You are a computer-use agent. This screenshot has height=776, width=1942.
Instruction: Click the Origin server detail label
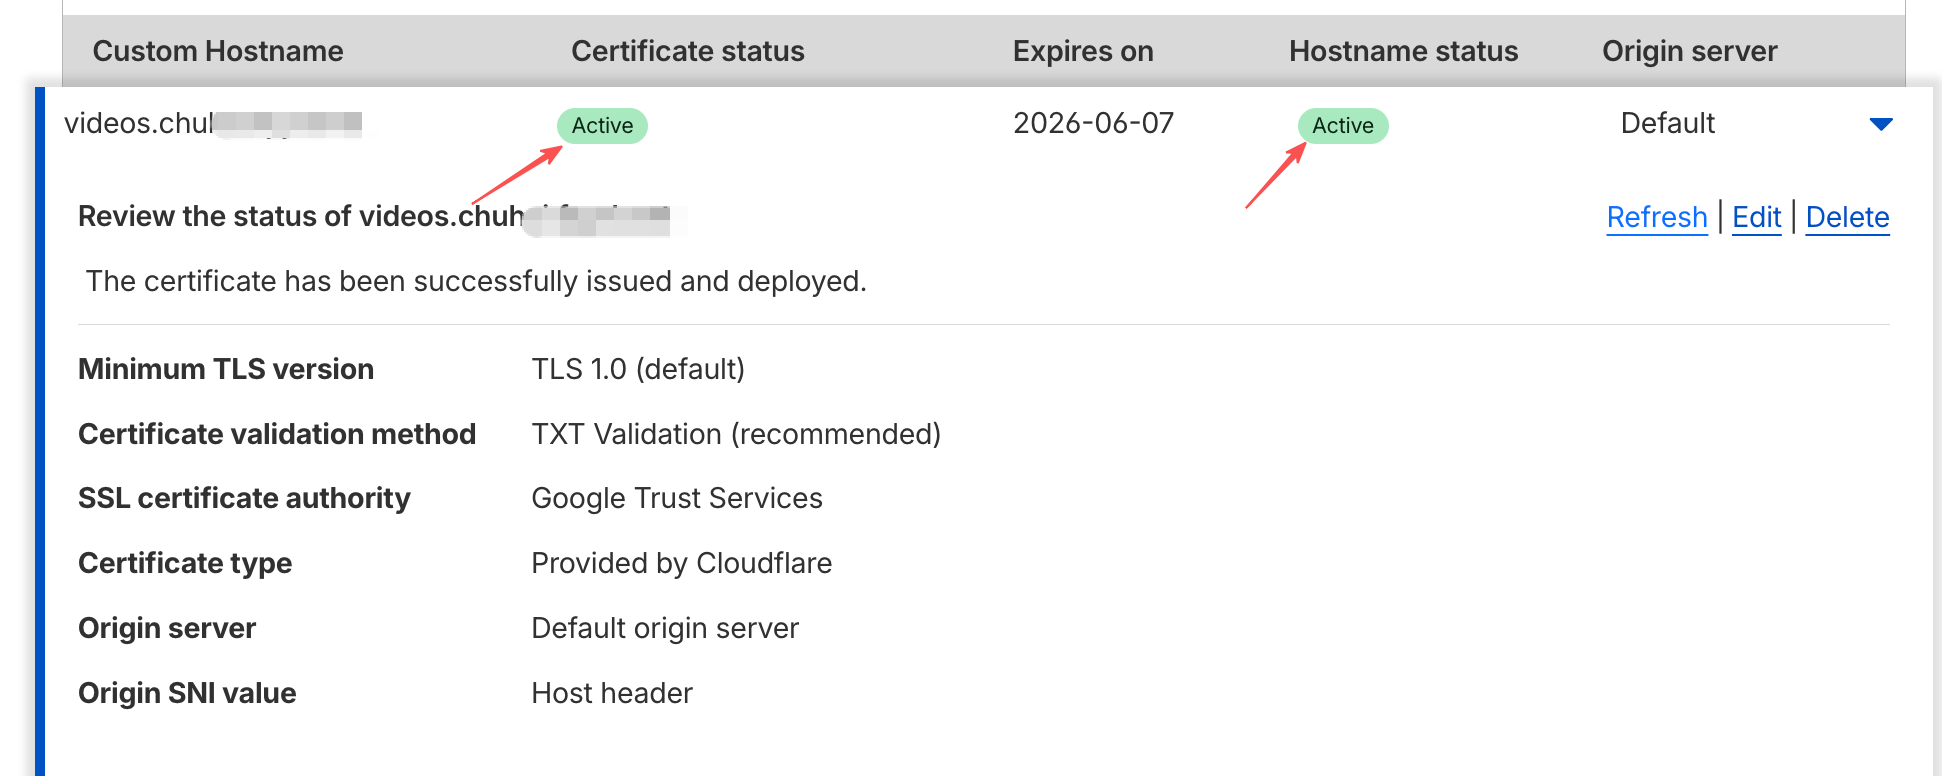point(167,628)
